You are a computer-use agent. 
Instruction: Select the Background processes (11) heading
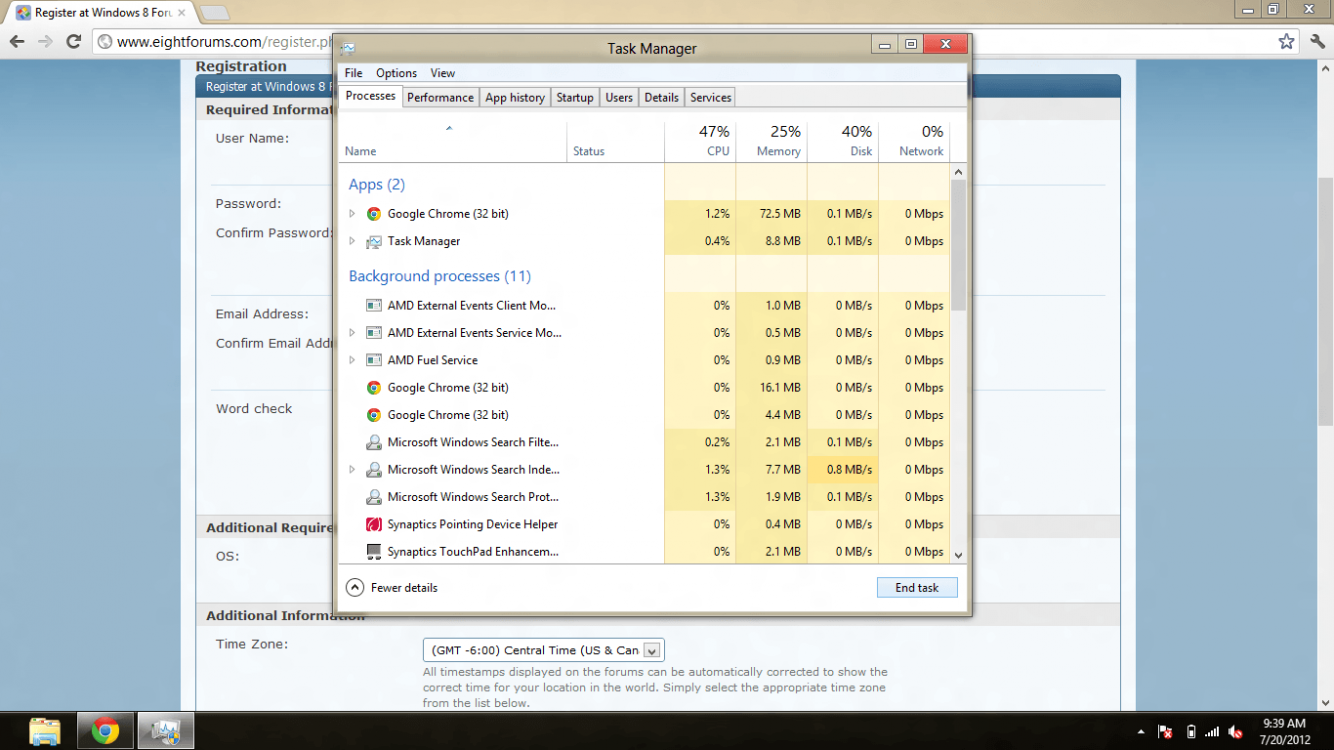[x=440, y=276]
